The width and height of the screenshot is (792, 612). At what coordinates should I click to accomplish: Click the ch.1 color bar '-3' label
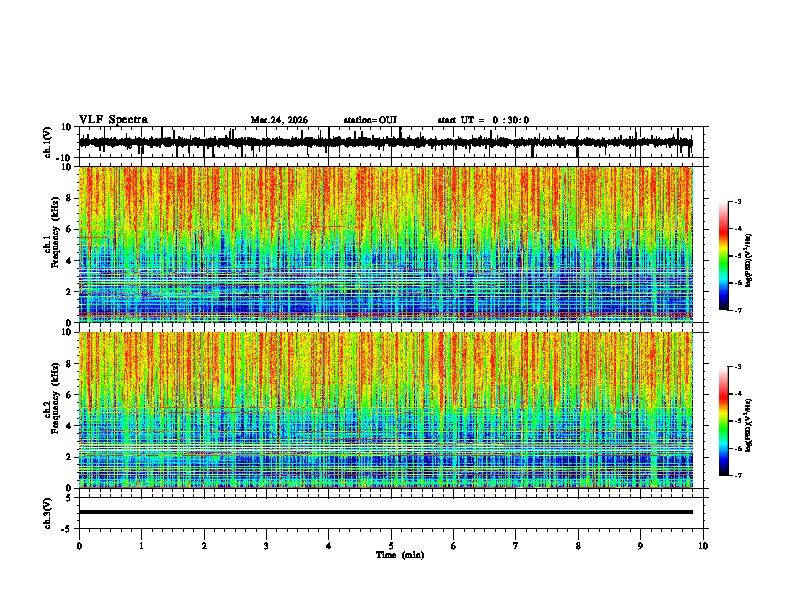point(737,202)
